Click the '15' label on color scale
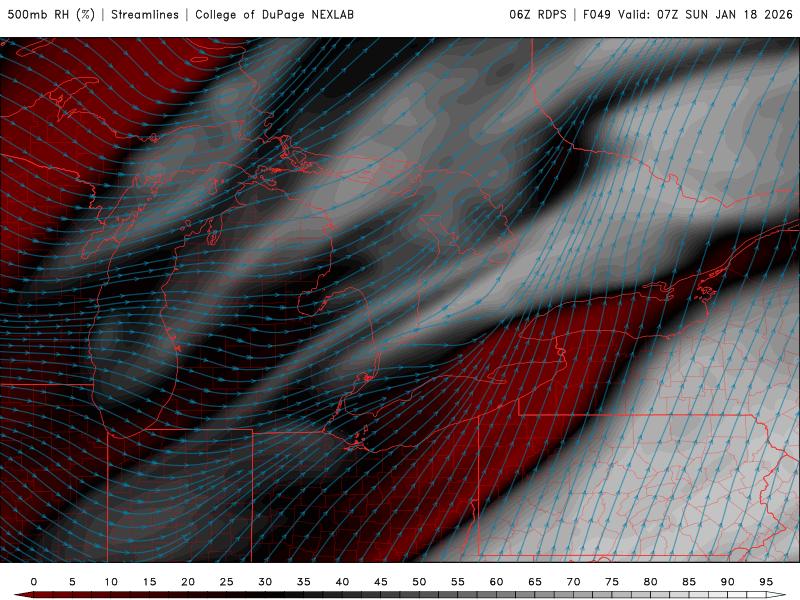Viewport: 800px width, 600px height. pyautogui.click(x=149, y=582)
